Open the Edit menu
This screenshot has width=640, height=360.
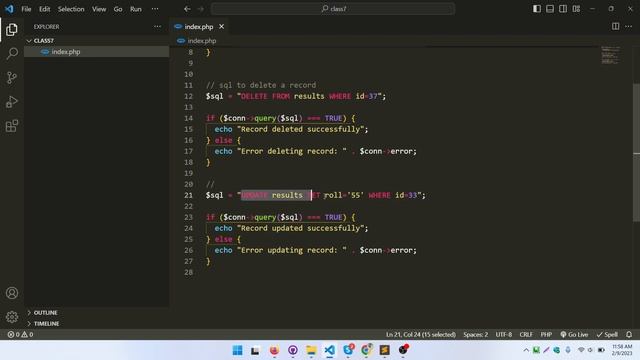click(44, 9)
